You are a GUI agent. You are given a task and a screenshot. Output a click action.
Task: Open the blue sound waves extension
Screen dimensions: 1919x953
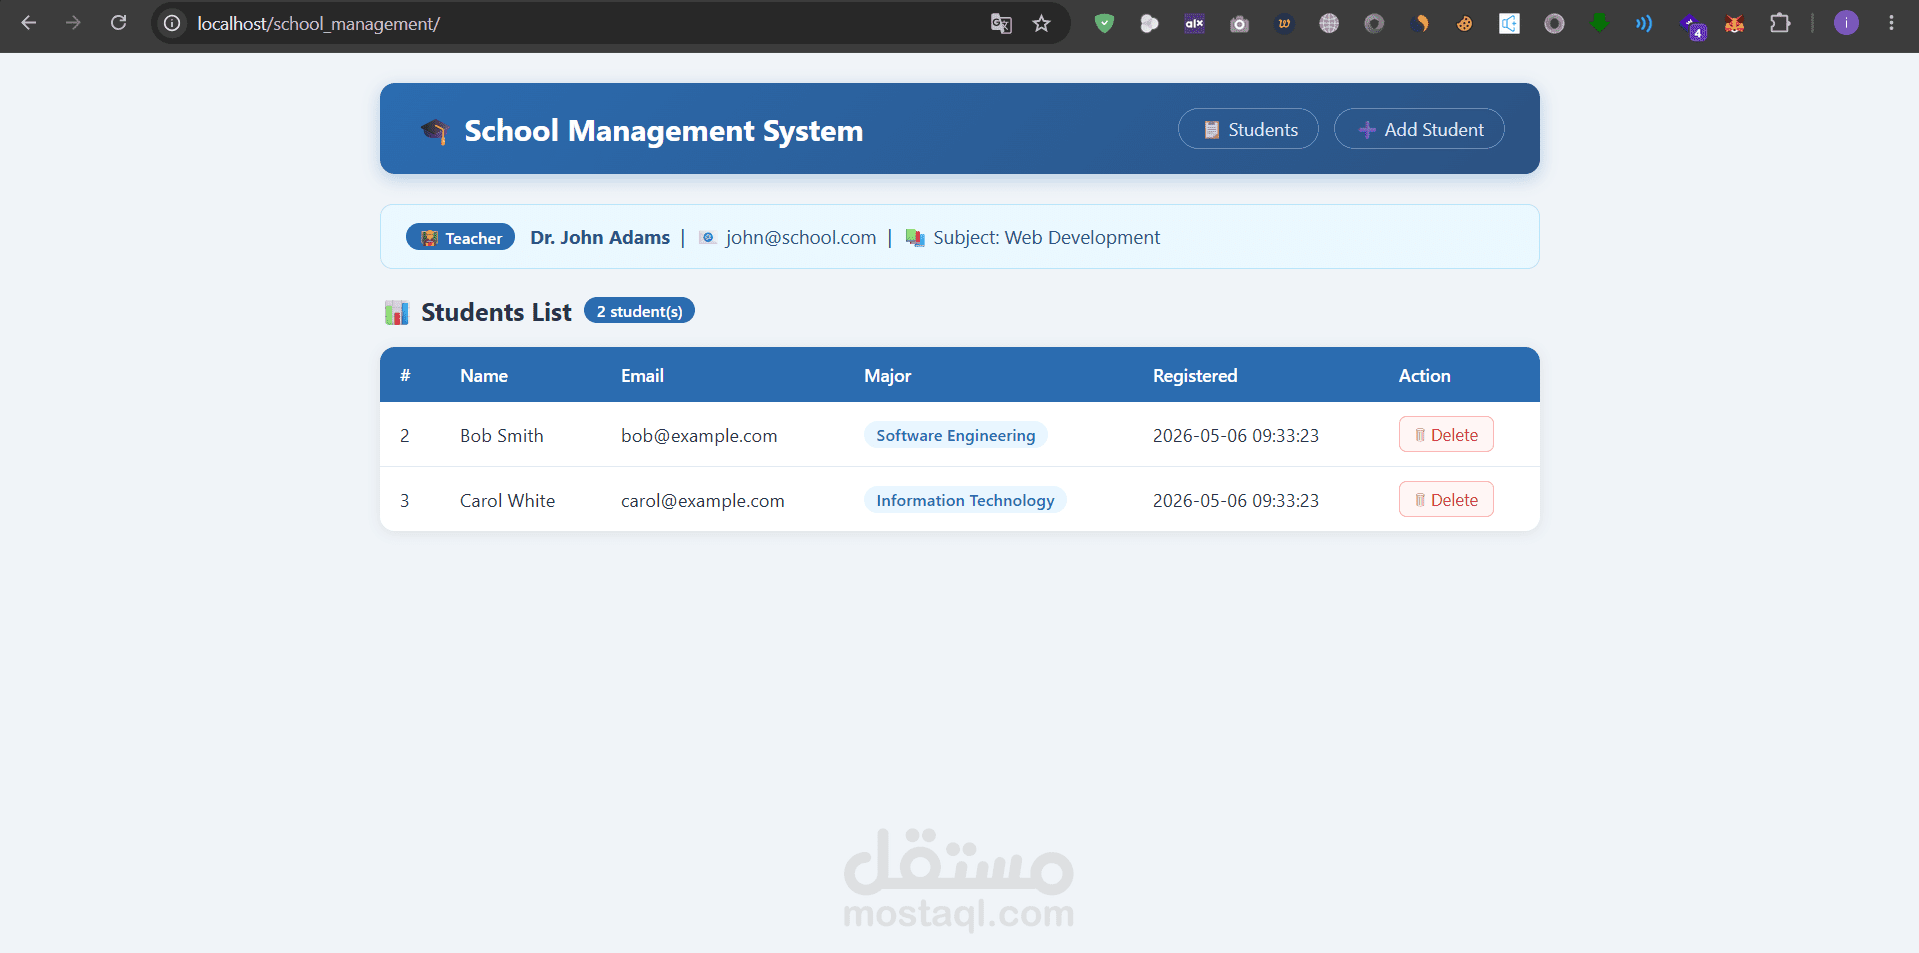click(x=1644, y=23)
